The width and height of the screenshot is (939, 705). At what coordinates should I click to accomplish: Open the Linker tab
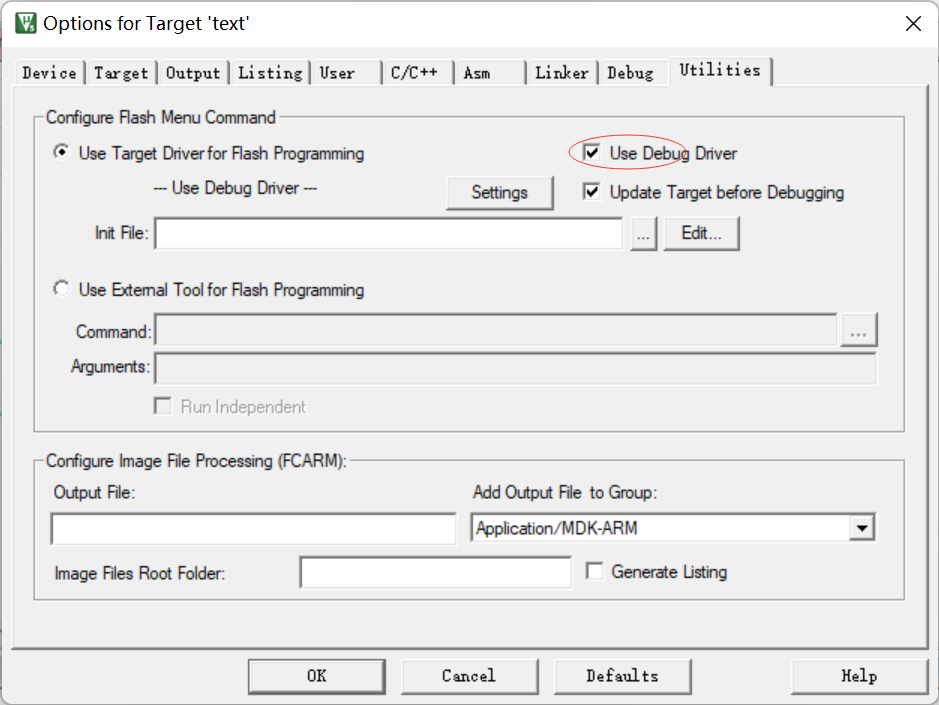(562, 73)
